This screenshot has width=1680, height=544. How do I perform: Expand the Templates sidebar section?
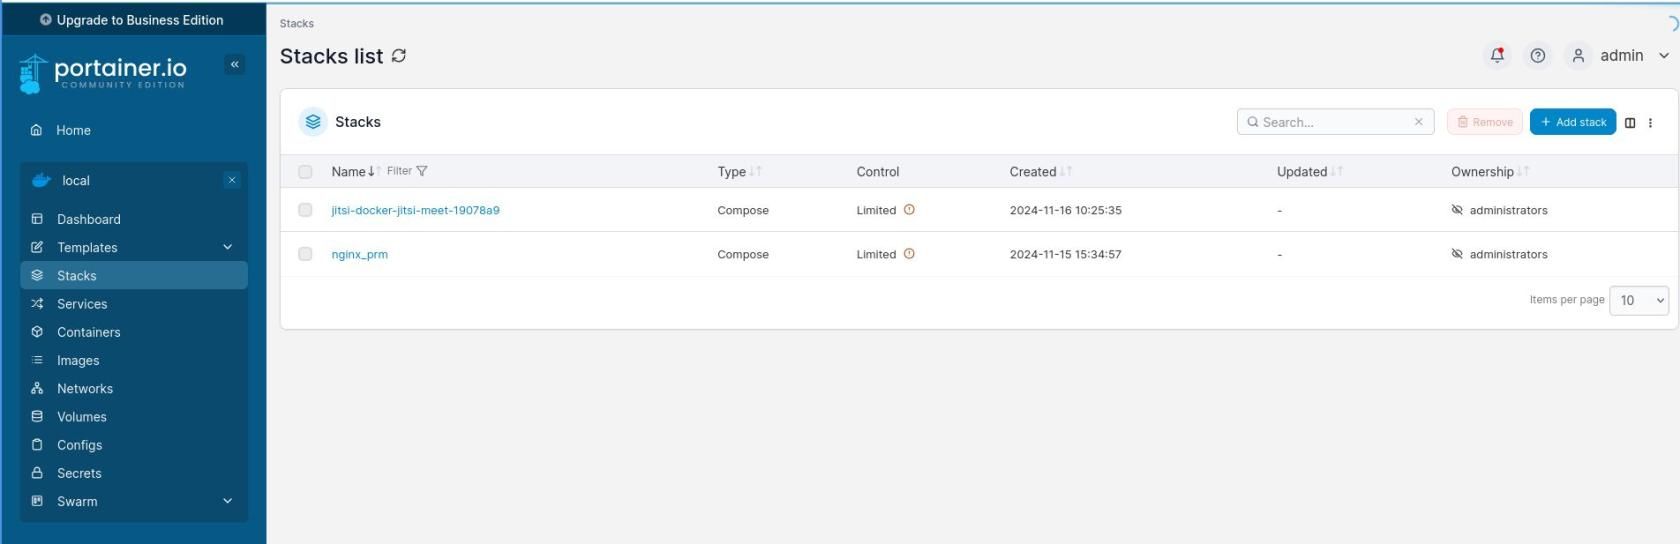[x=227, y=247]
